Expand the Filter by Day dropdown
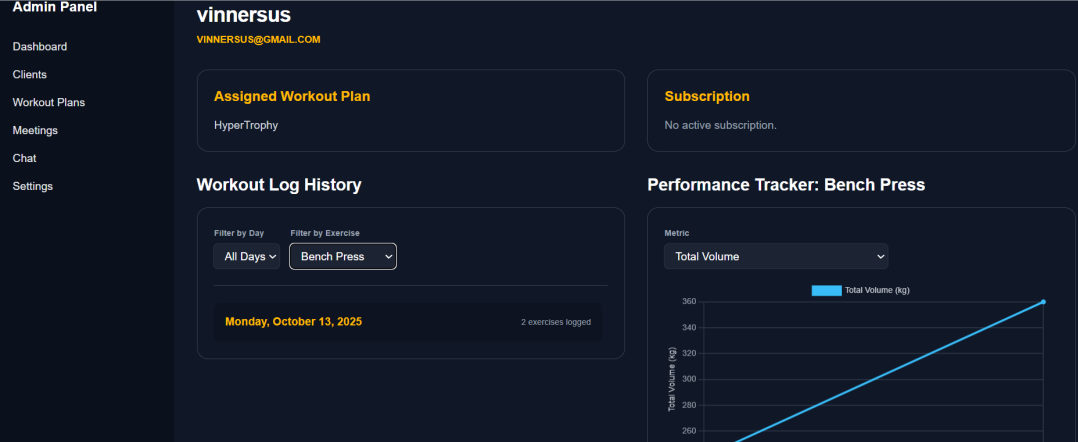The image size is (1078, 442). [x=247, y=257]
